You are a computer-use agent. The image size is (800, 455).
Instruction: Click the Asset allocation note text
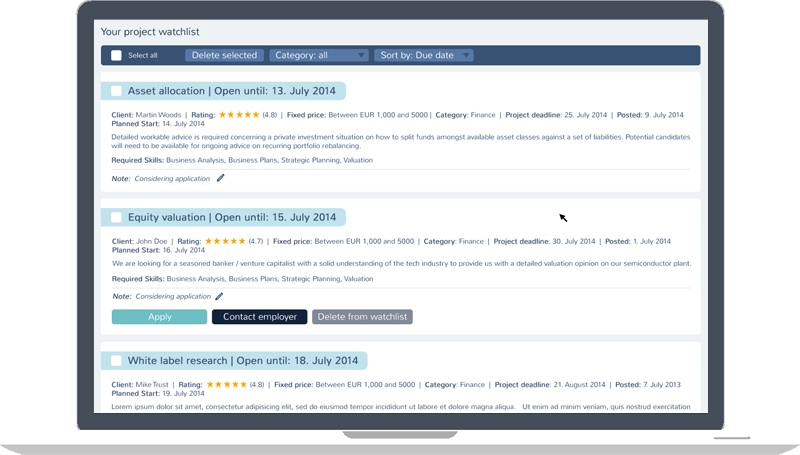coord(172,179)
